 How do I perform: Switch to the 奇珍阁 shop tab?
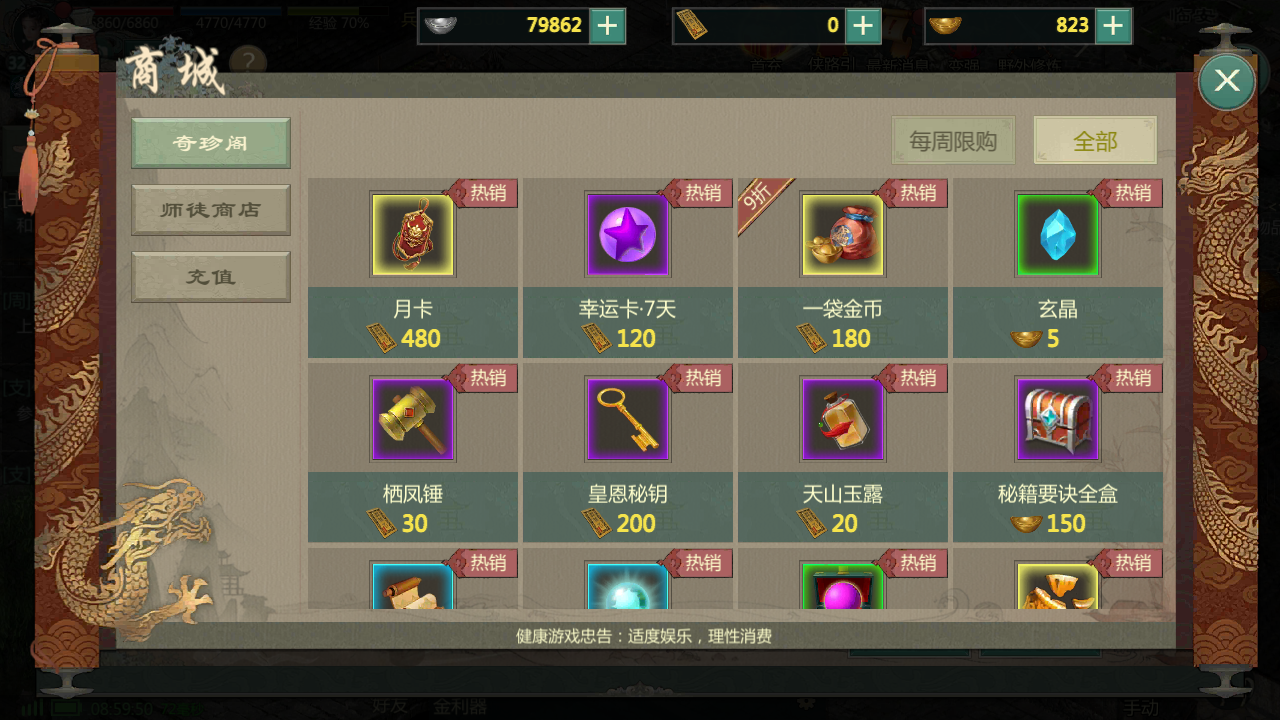pyautogui.click(x=211, y=143)
